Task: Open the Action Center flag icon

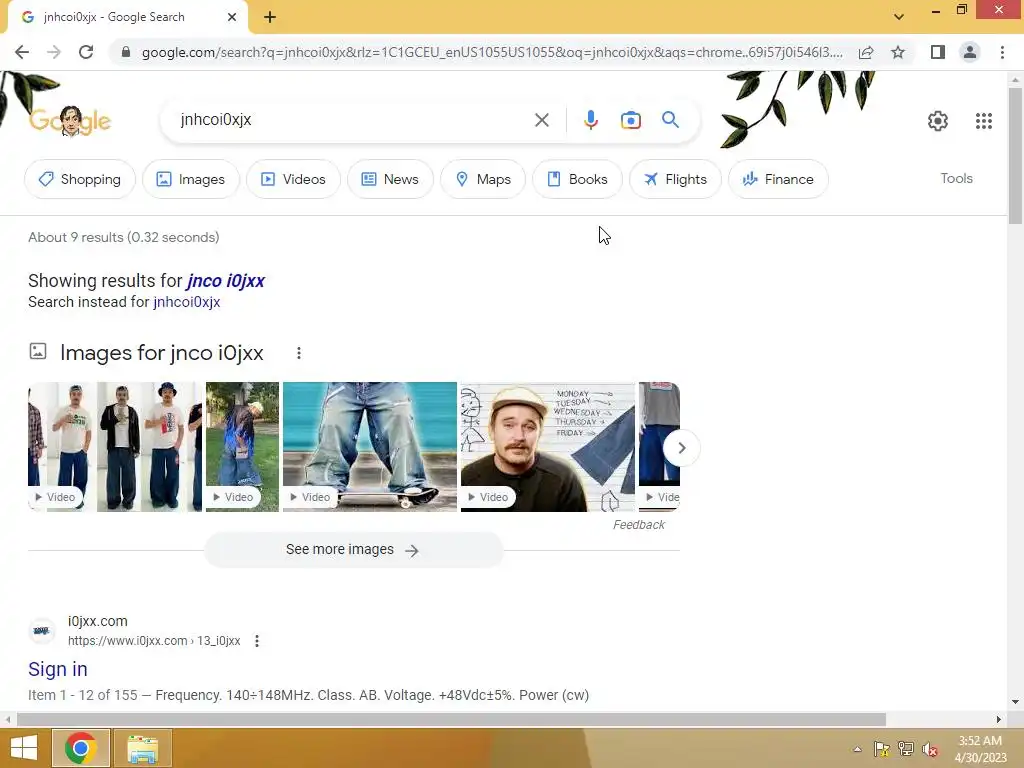Action: (x=882, y=749)
